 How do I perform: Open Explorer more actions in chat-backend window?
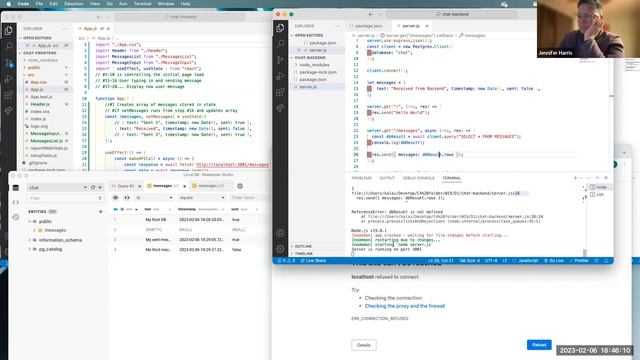pos(337,26)
